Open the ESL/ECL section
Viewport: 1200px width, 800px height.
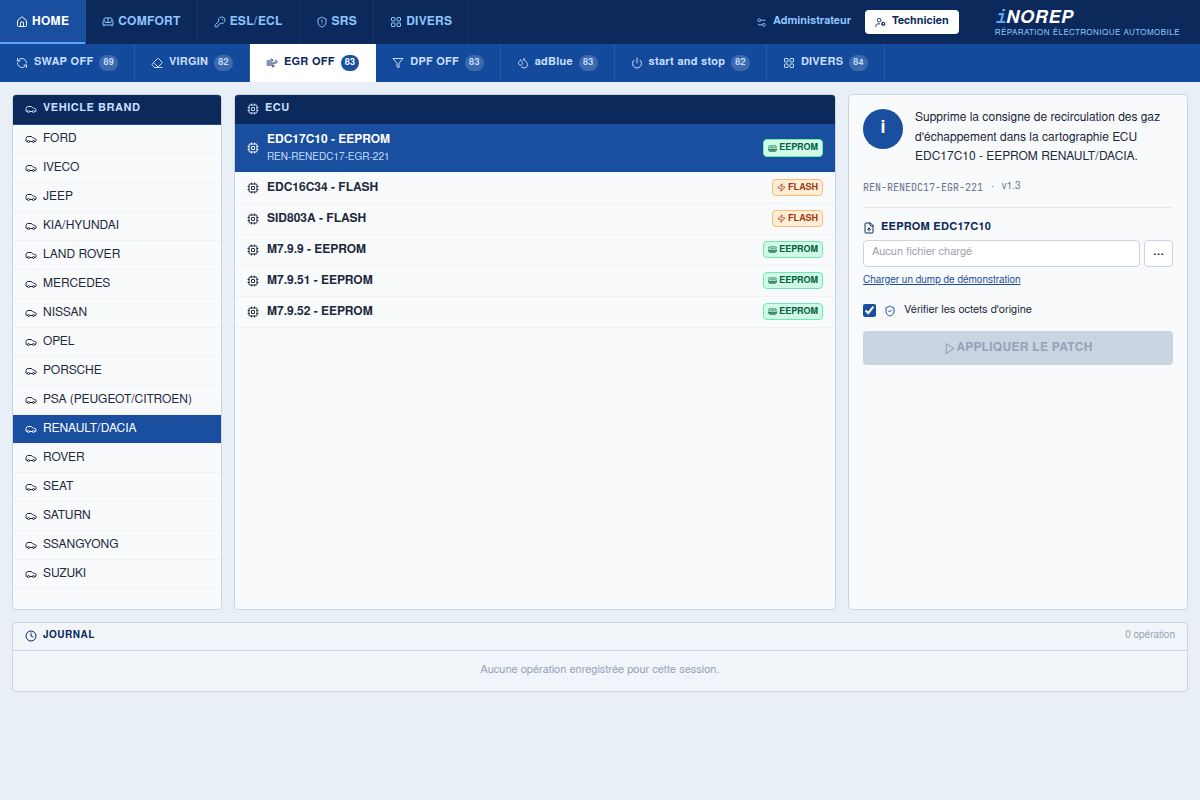pos(248,21)
